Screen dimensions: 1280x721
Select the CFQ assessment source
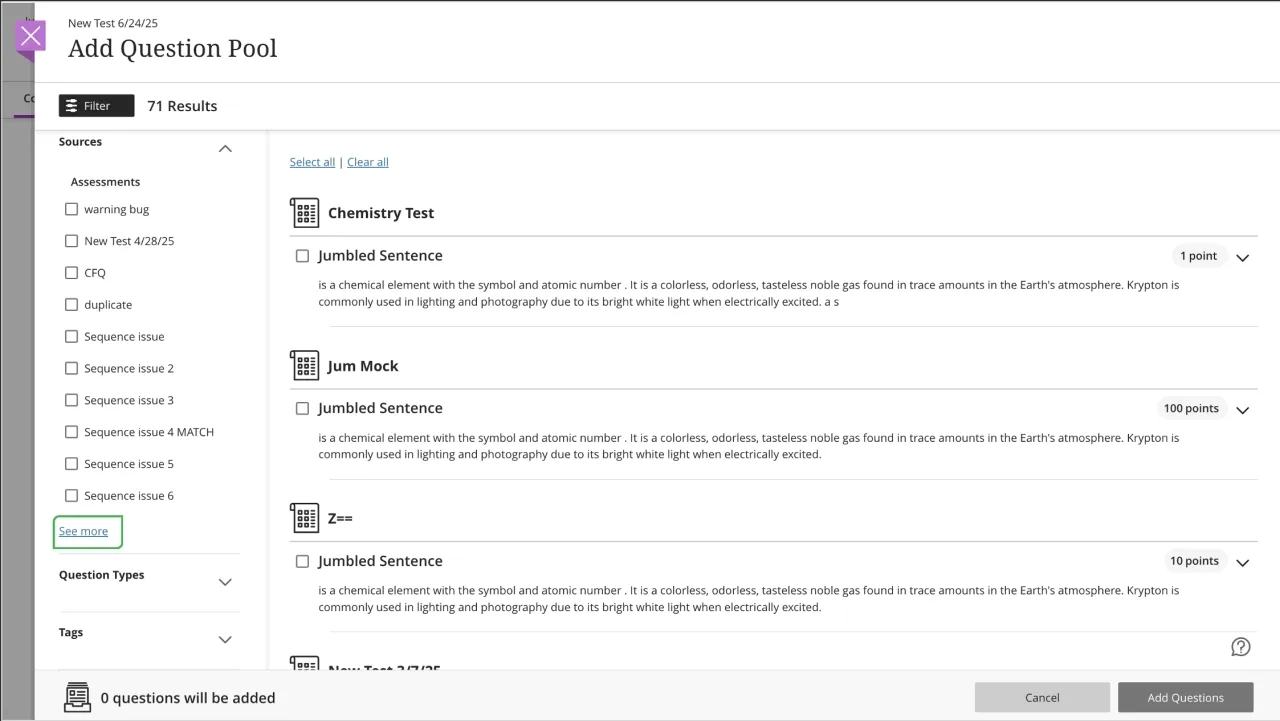71,272
